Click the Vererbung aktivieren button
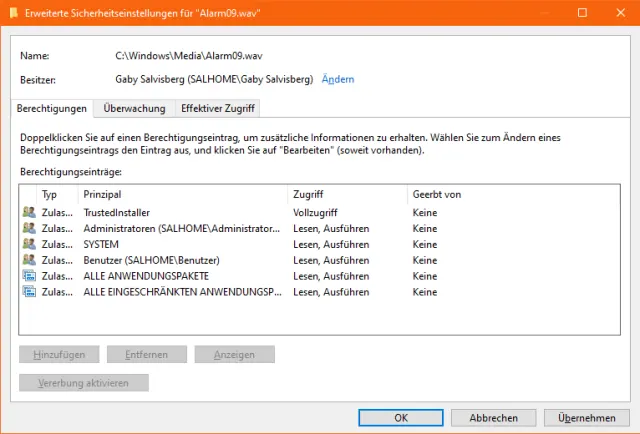The image size is (640, 434). 84,383
